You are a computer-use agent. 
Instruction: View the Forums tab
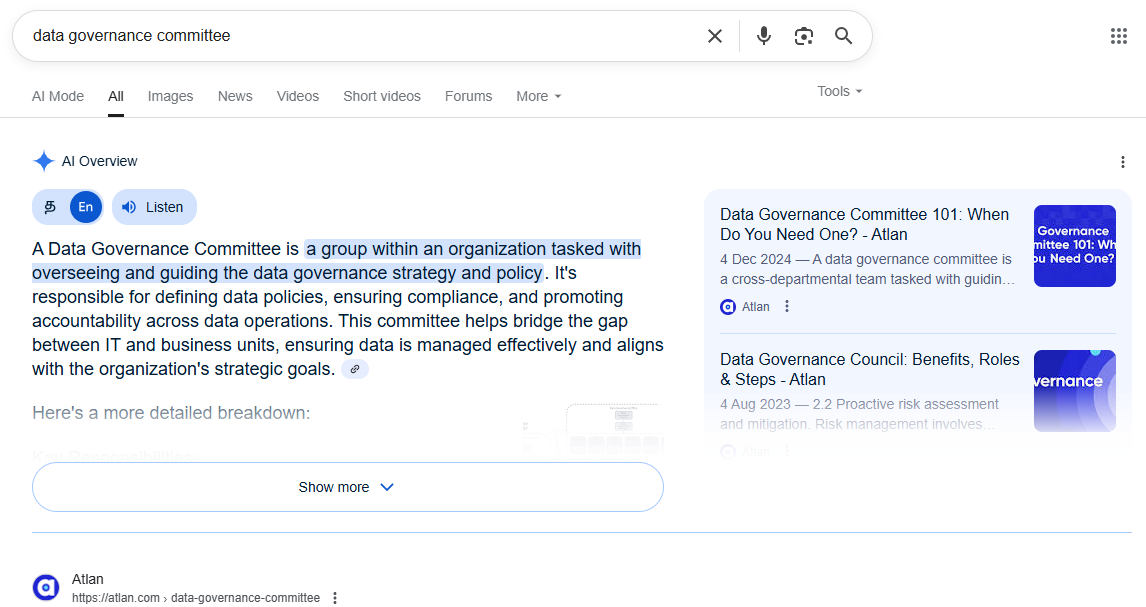click(x=468, y=96)
